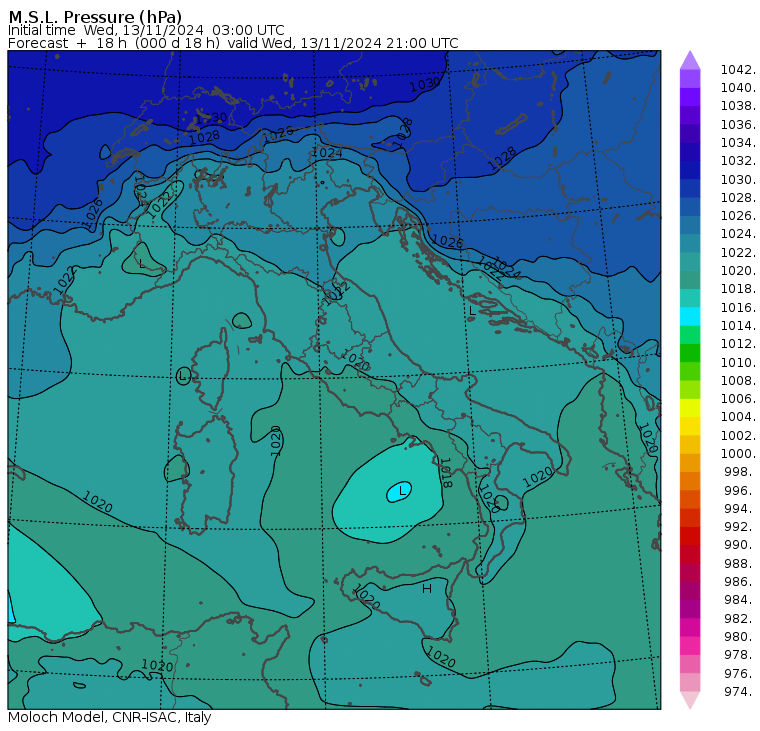The width and height of the screenshot is (760, 731).
Task: Click the '1000.' legend label
Action: 738,454
